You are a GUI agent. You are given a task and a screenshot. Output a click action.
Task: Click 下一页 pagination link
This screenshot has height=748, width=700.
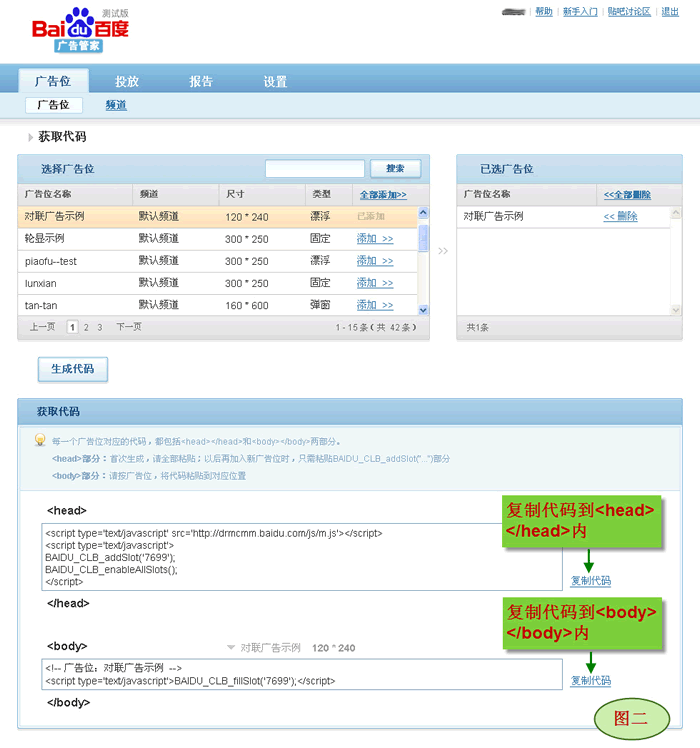(x=129, y=327)
